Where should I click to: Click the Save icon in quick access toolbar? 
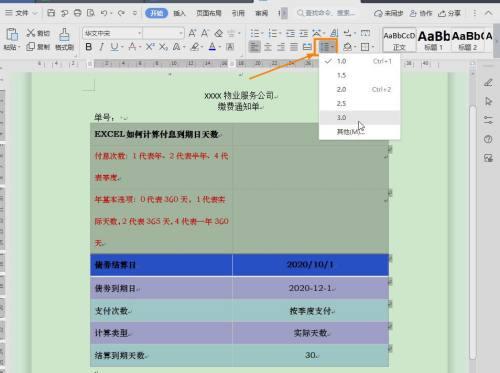click(x=51, y=13)
